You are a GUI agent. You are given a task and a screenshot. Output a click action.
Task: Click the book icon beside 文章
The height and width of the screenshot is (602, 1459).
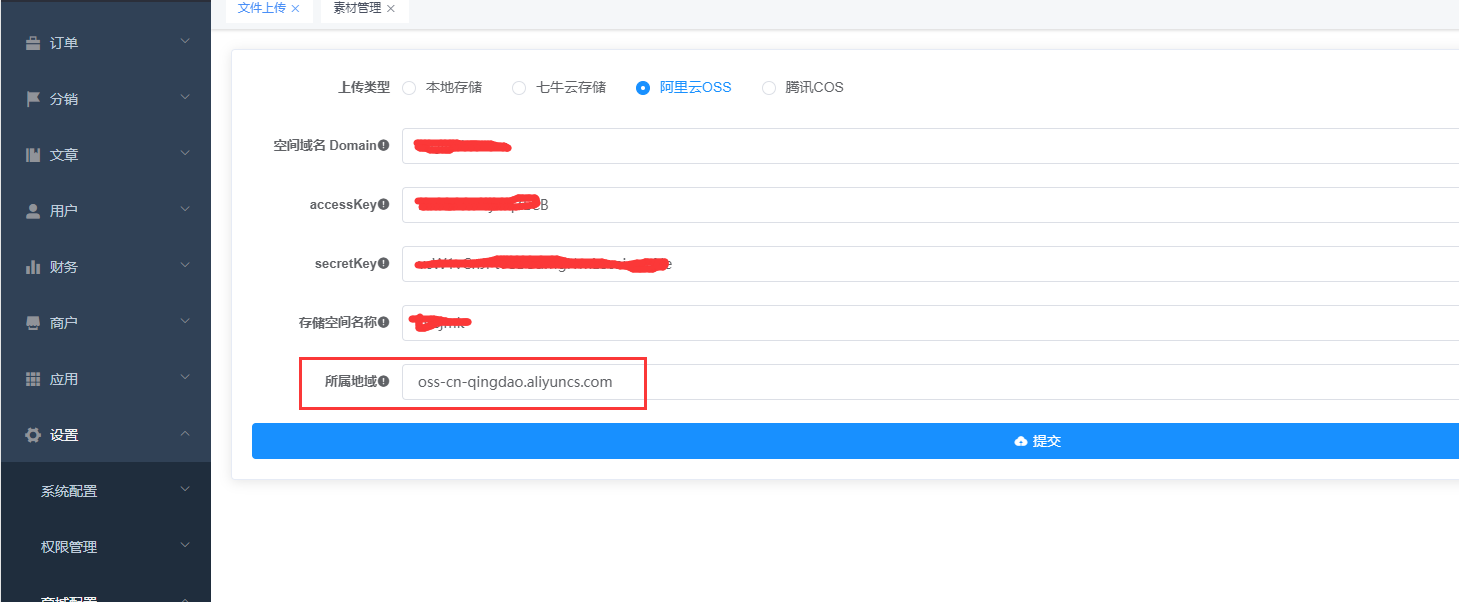pyautogui.click(x=33, y=155)
